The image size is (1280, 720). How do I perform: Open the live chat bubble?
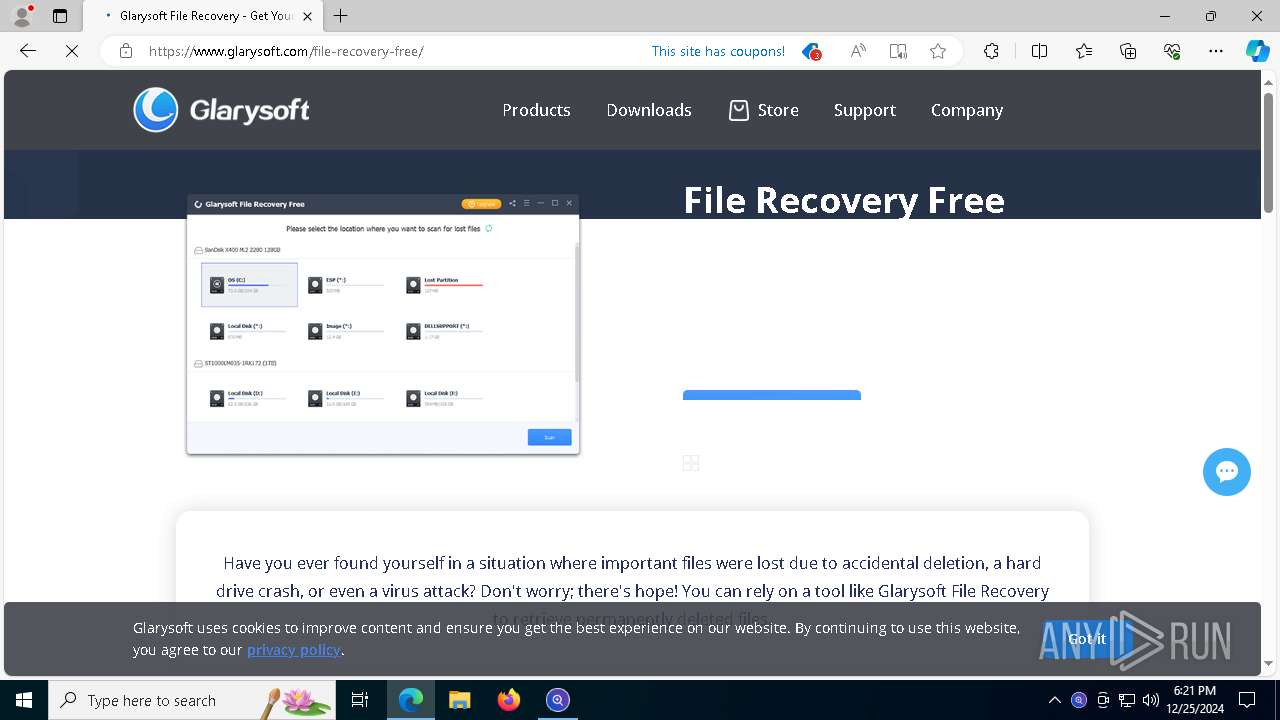tap(1227, 471)
